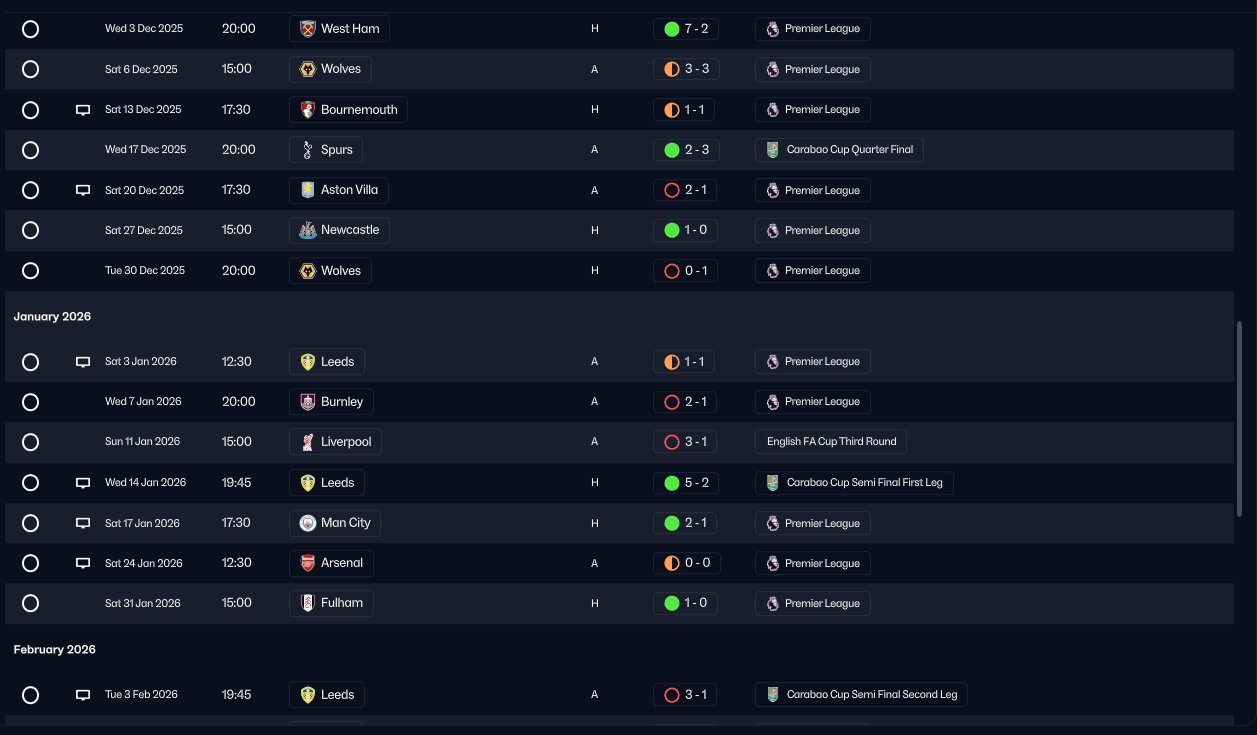
Task: Open Carabao Cup Semi Final Second Leg tag
Action: (x=861, y=694)
